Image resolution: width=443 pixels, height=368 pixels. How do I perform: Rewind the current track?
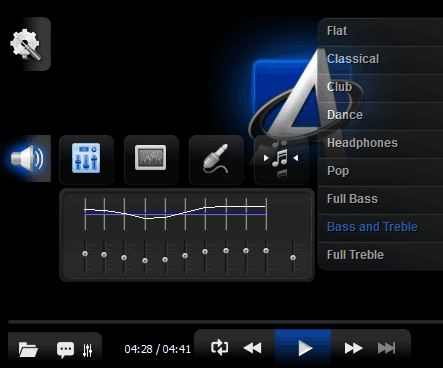(x=252, y=348)
